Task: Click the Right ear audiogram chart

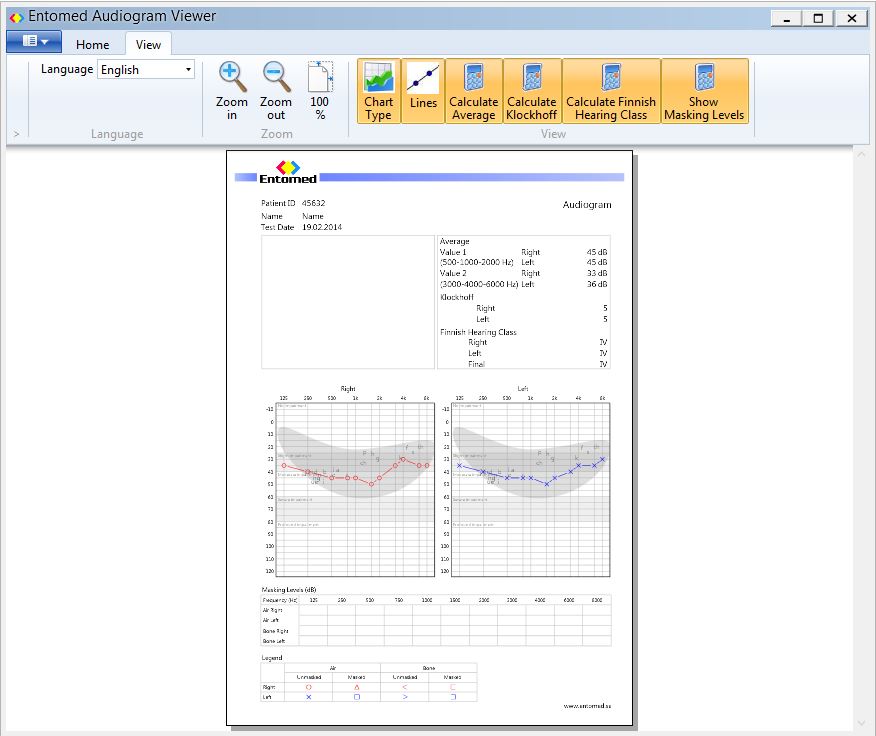Action: click(355, 490)
